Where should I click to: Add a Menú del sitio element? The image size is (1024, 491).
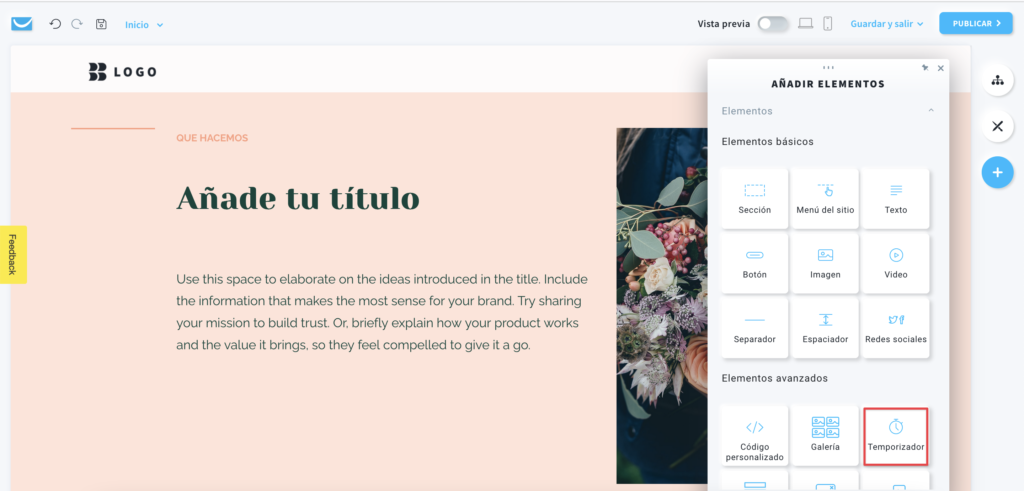pos(825,198)
